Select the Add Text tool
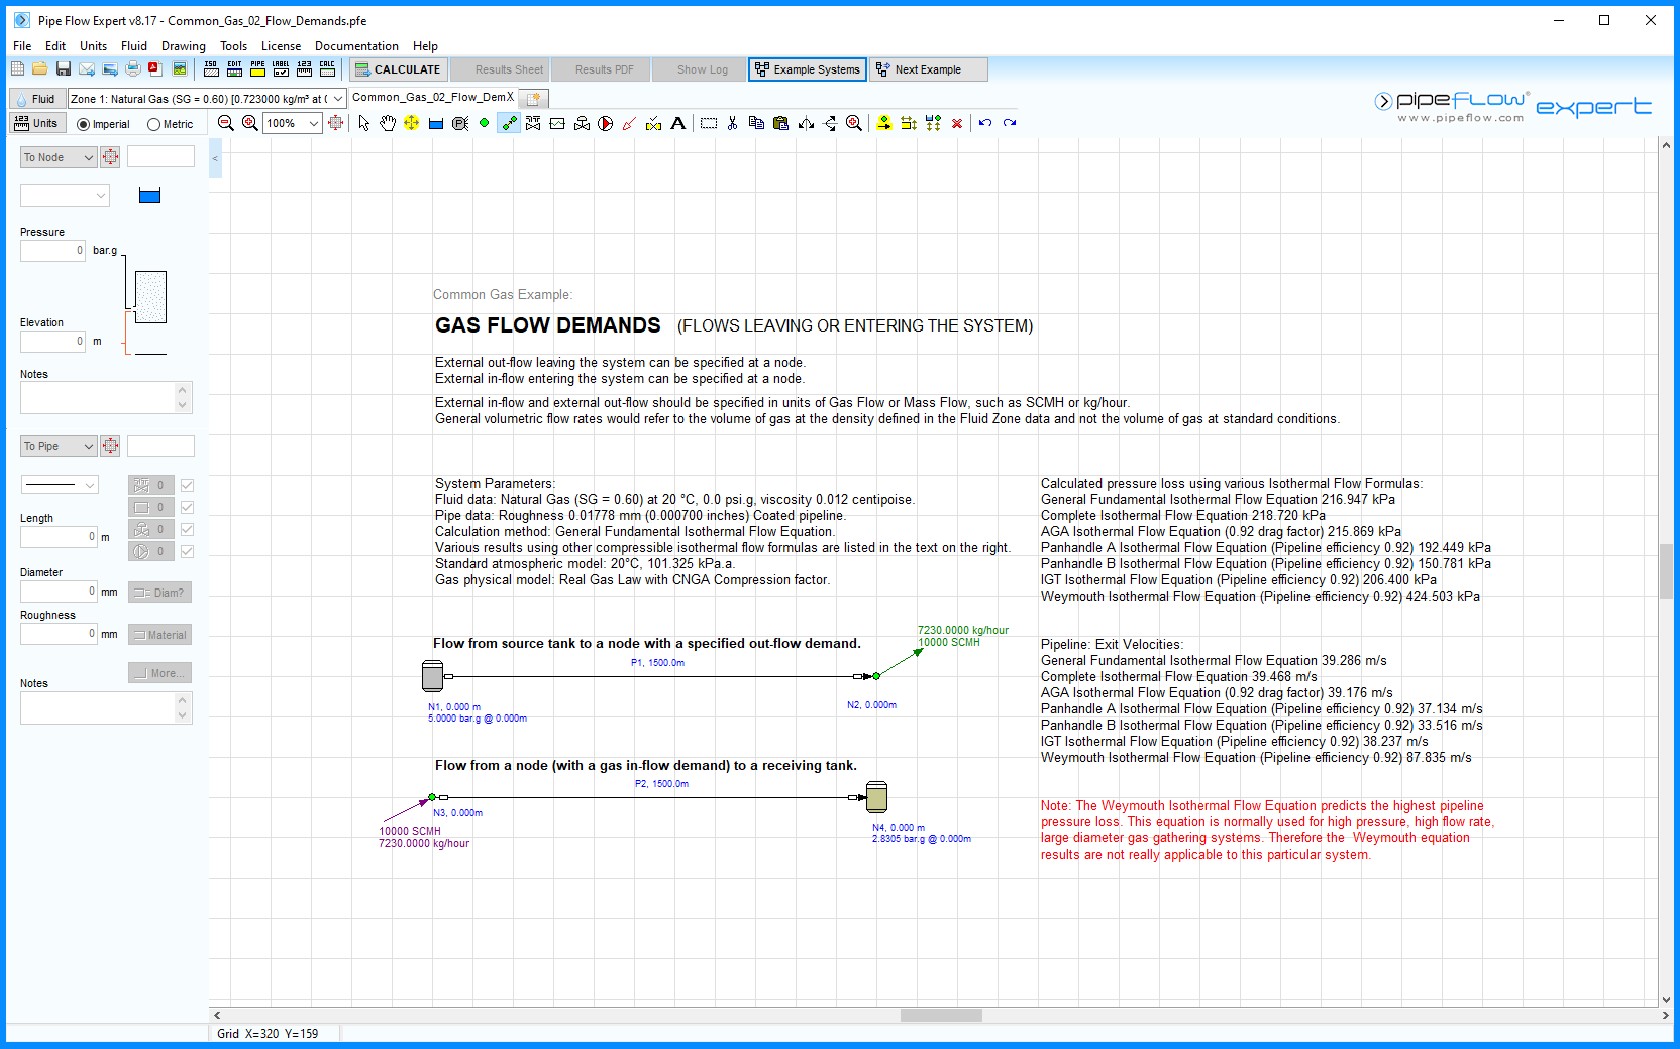 (678, 123)
